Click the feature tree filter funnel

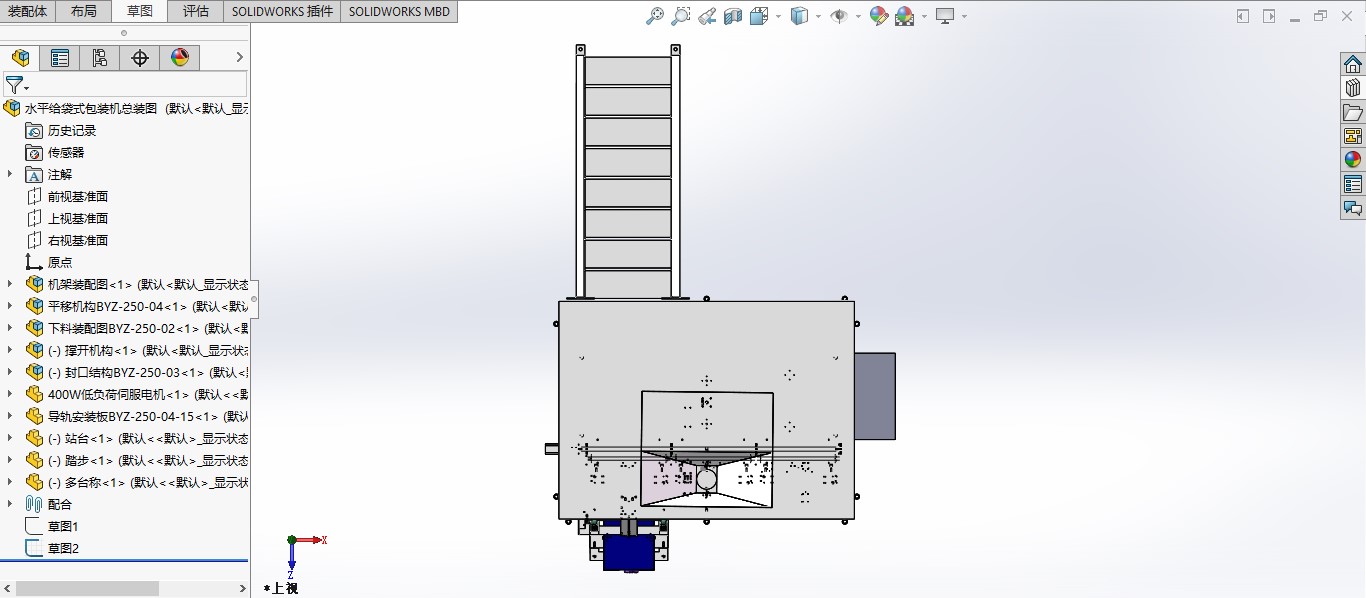(x=15, y=85)
